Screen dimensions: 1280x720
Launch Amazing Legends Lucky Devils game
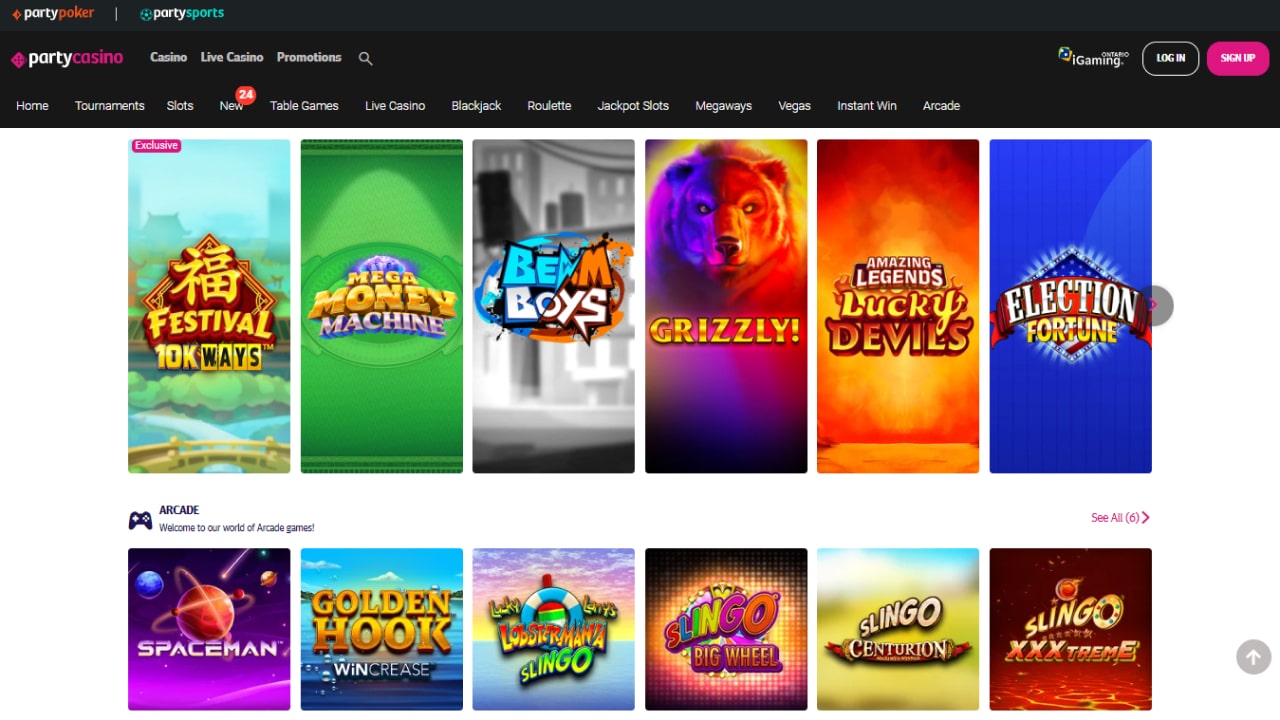point(898,306)
